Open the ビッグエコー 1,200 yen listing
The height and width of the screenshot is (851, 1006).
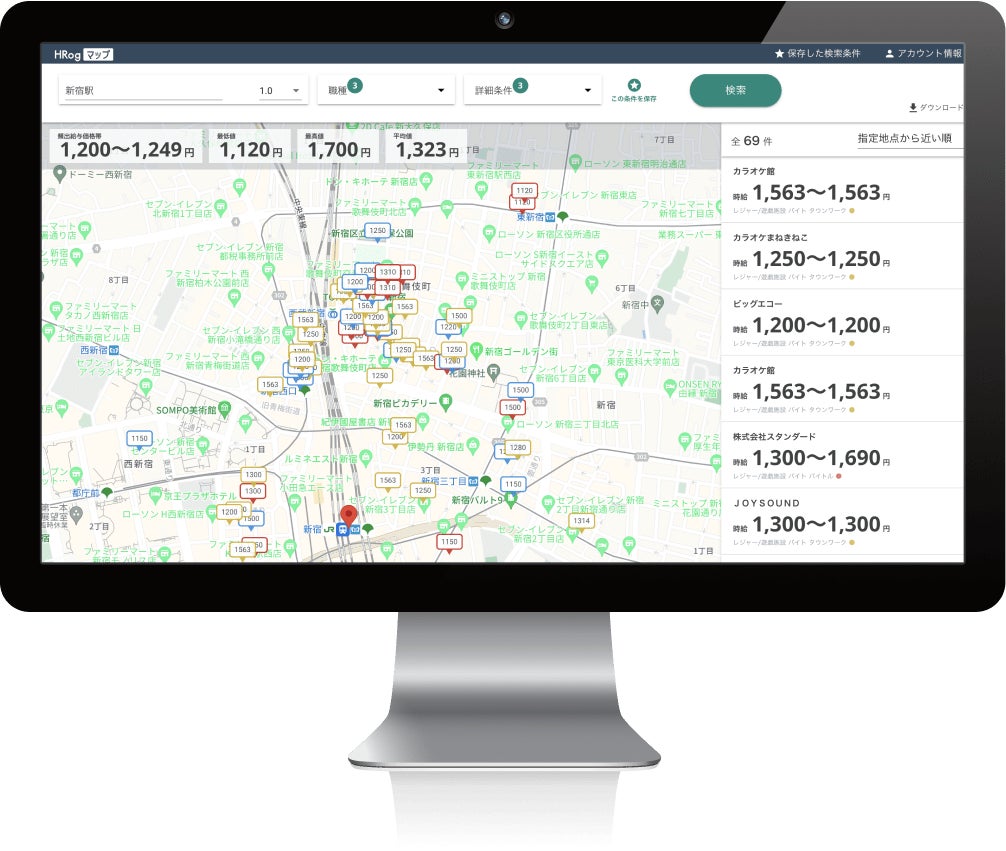[842, 322]
